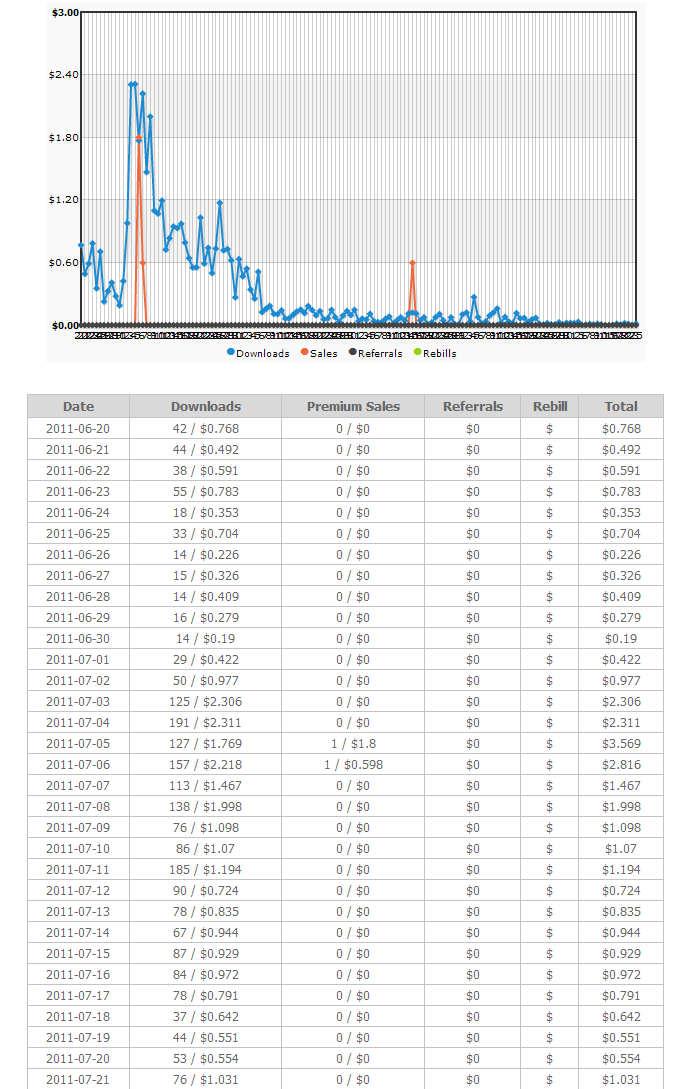This screenshot has height=1089, width=676.
Task: Click the date cell 2011-06-23
Action: pyautogui.click(x=78, y=492)
